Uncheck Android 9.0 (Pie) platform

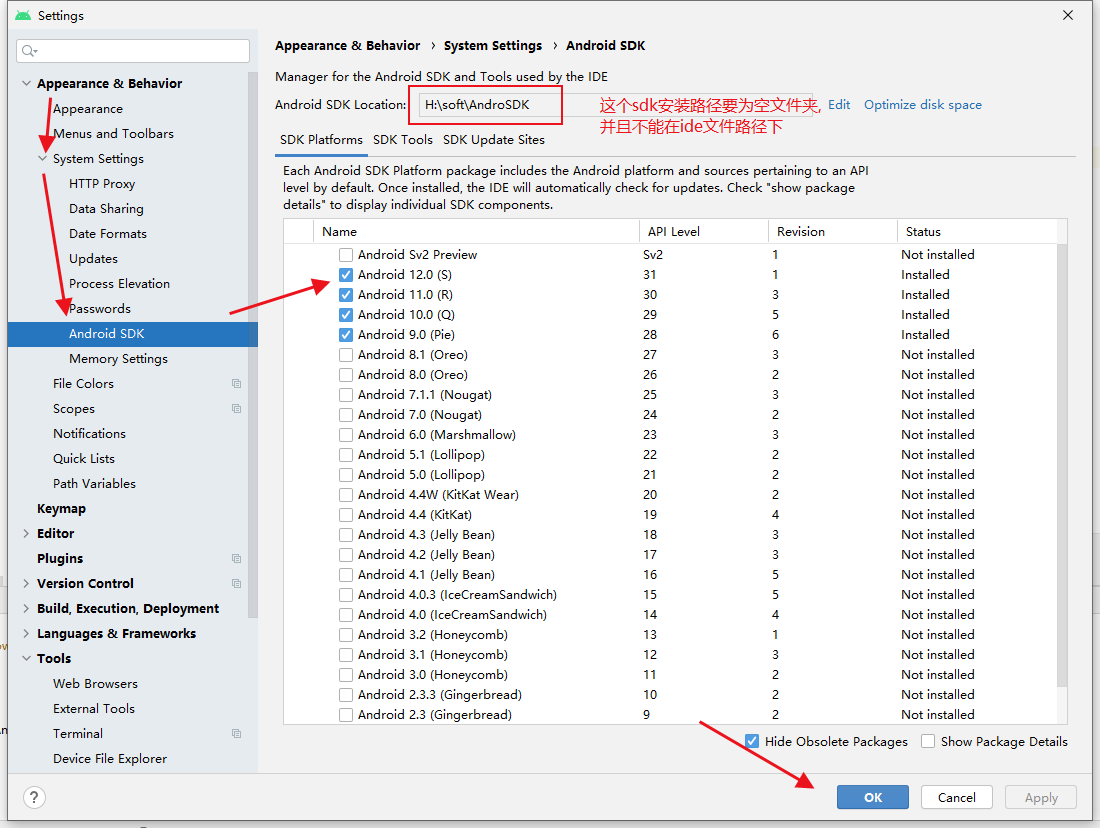coord(346,335)
